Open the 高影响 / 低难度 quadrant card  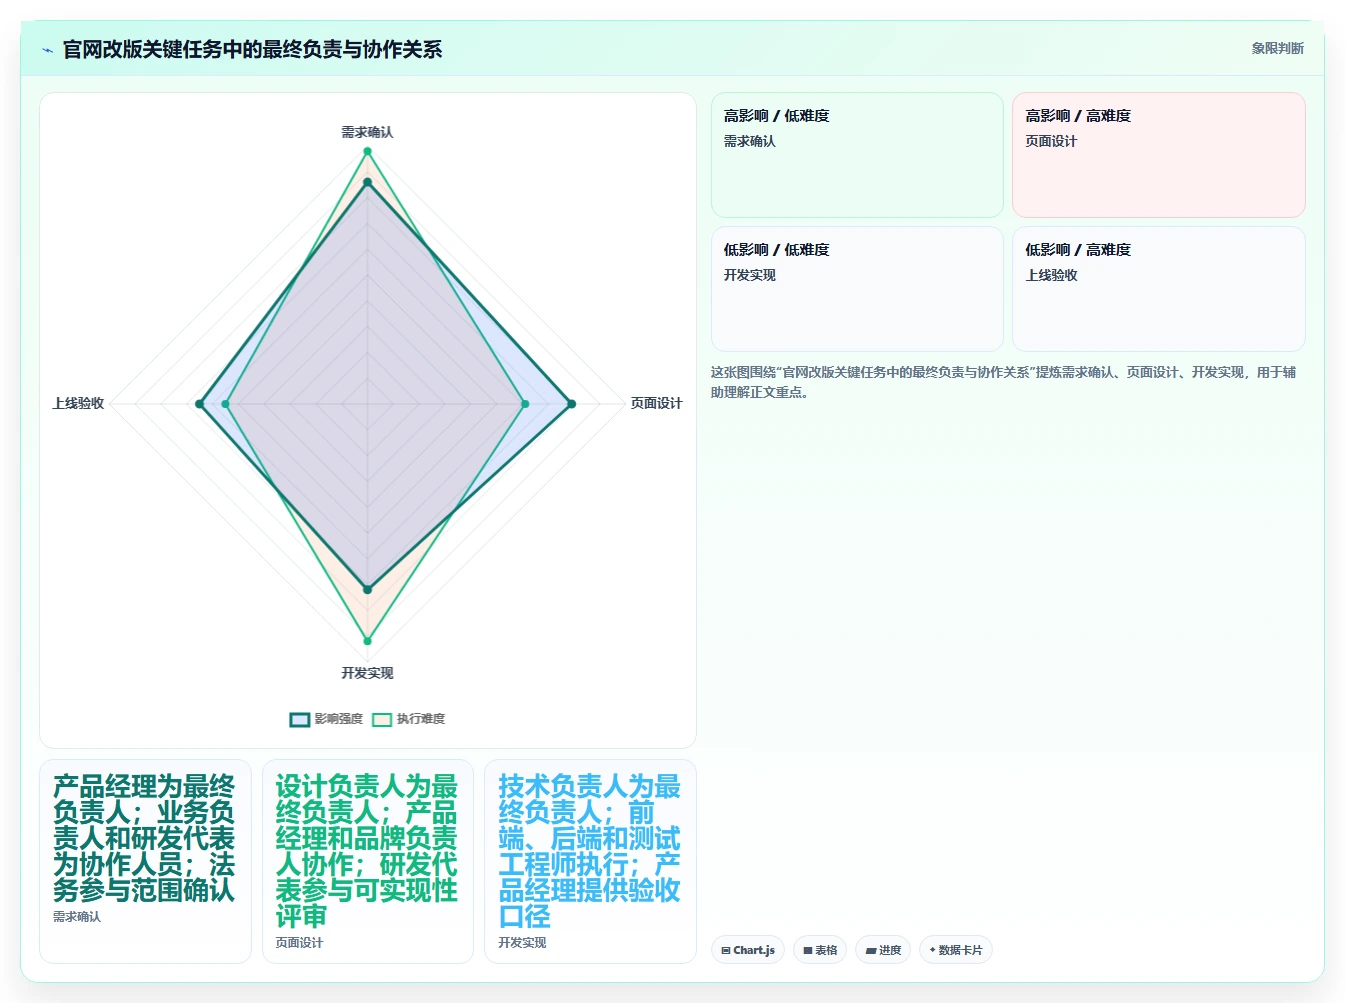(857, 155)
